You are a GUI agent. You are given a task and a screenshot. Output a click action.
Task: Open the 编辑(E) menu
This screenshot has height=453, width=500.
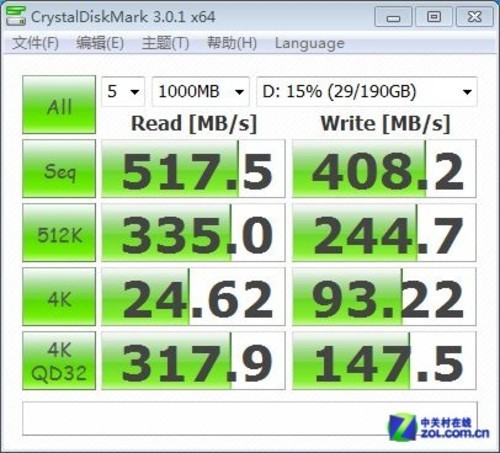(100, 43)
